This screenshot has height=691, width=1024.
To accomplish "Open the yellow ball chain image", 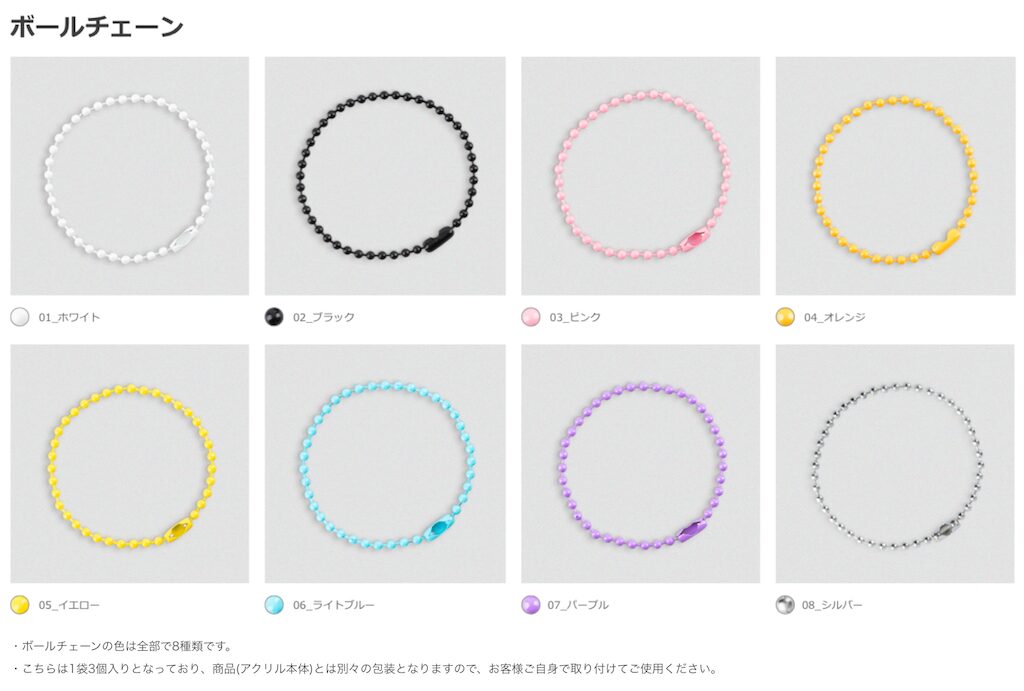I will point(129,464).
